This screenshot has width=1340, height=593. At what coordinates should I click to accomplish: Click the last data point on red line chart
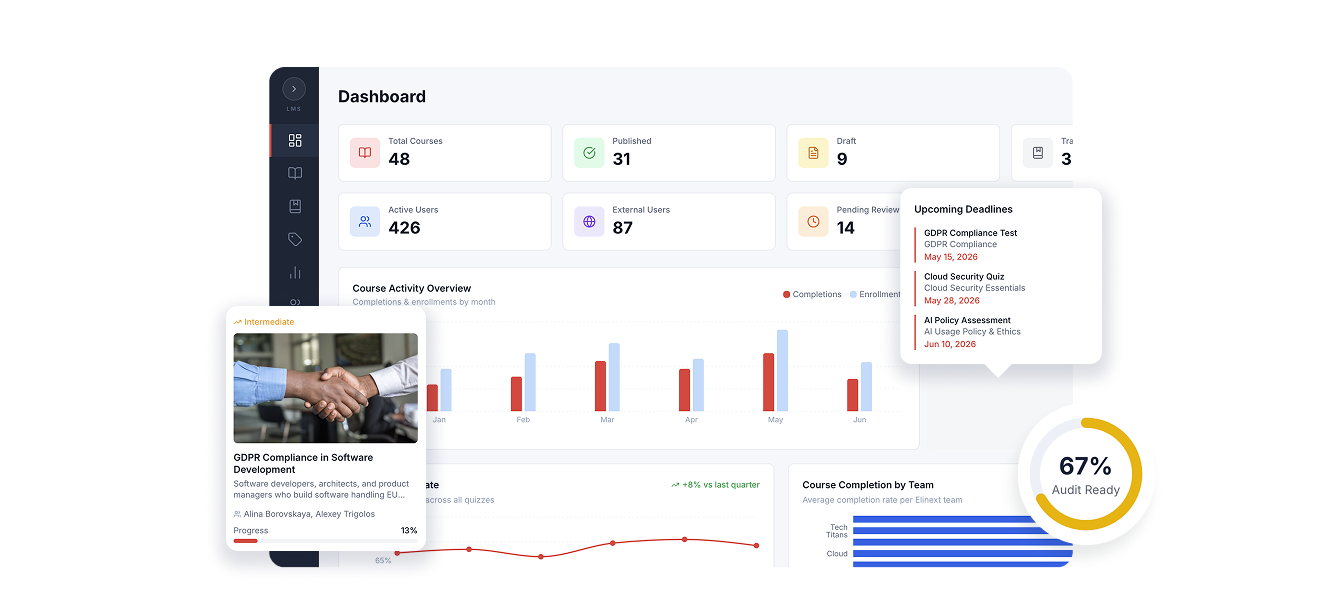point(756,545)
